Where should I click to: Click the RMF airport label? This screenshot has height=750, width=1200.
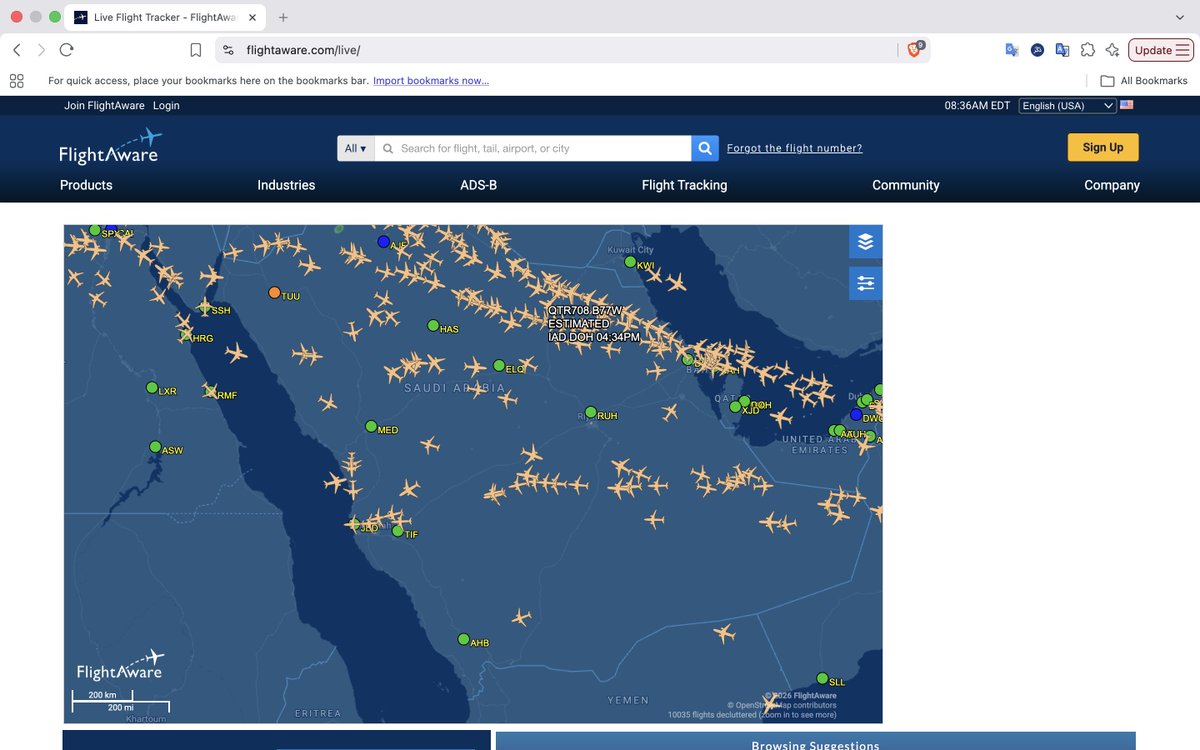[x=227, y=396]
